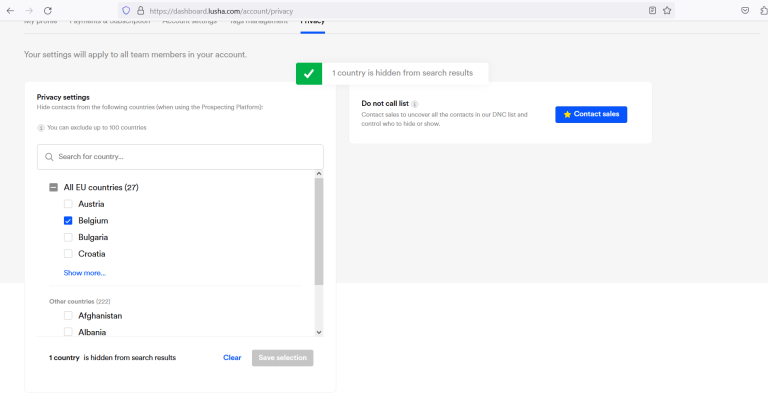Check the Bulgaria checkbox
The image size is (768, 395).
coord(68,237)
